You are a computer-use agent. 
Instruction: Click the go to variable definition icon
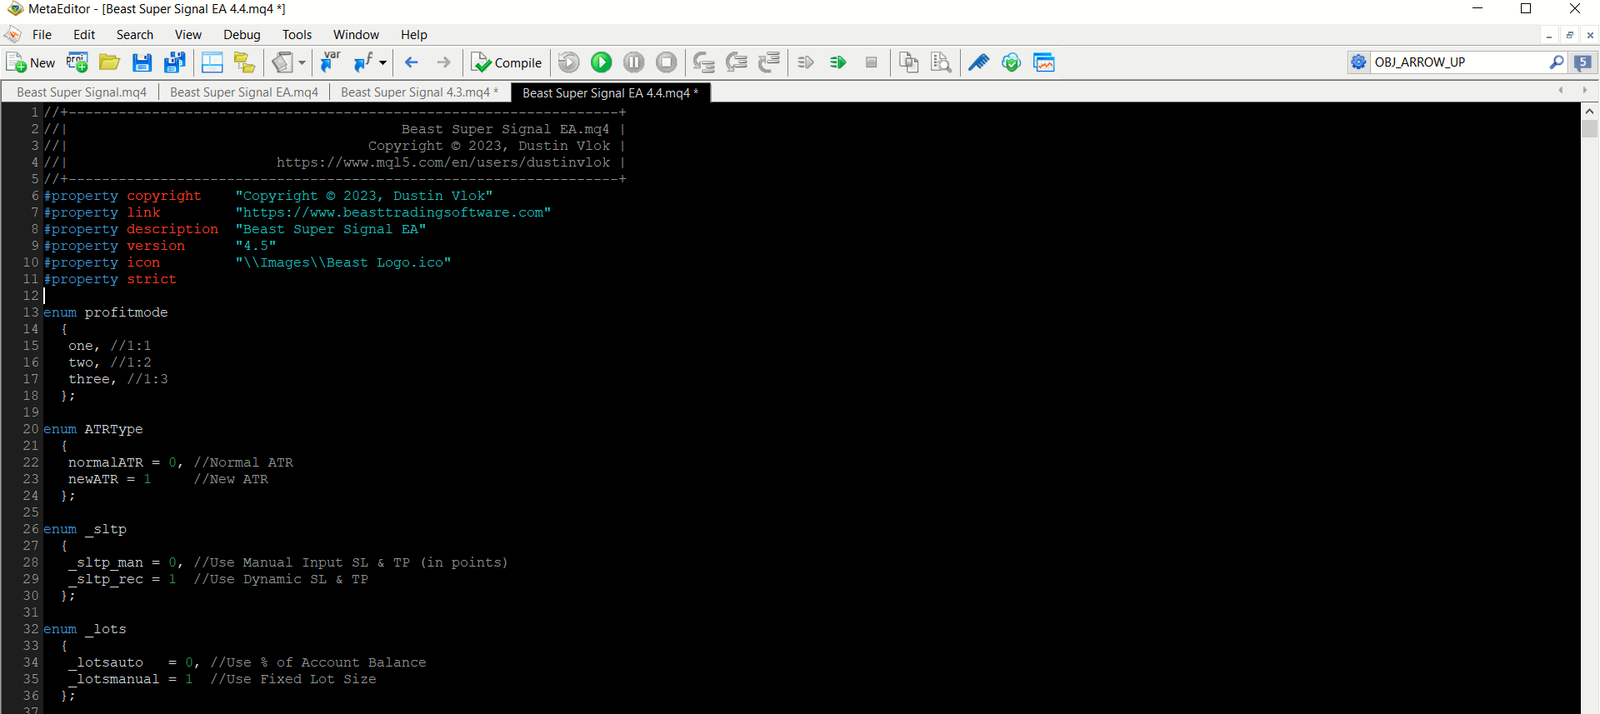330,62
